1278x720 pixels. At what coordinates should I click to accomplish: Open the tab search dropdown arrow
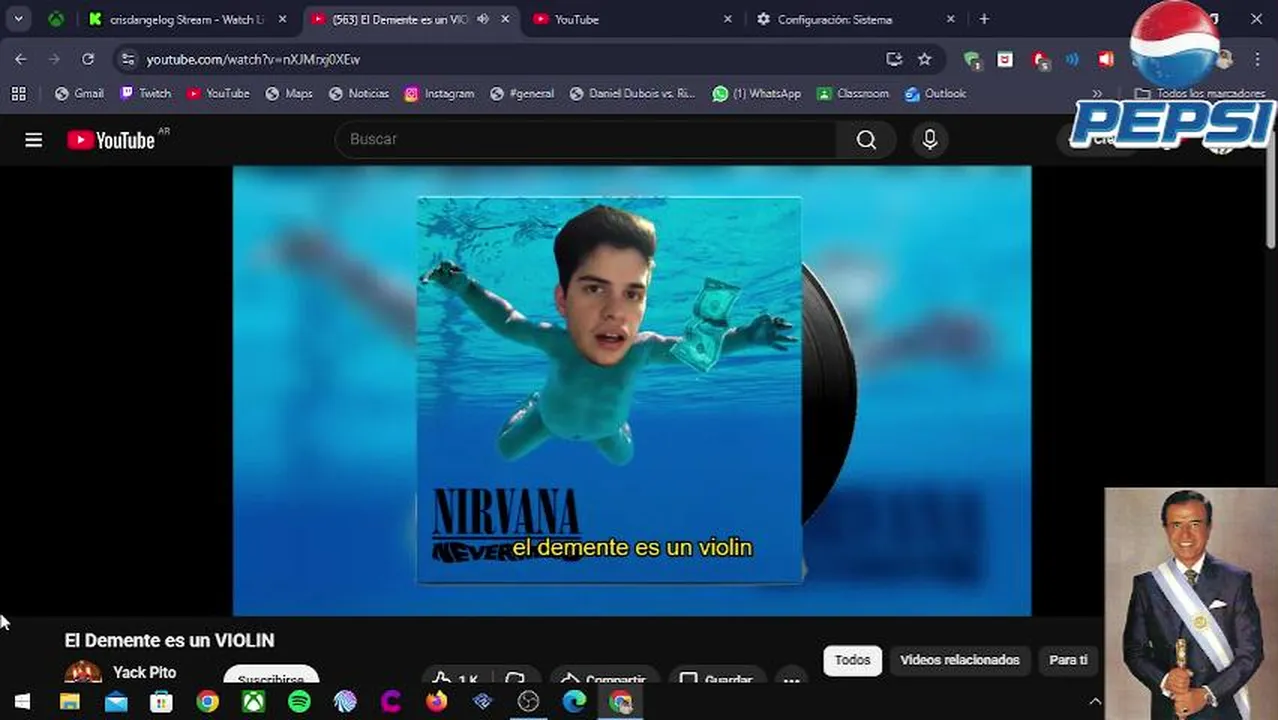(x=18, y=19)
